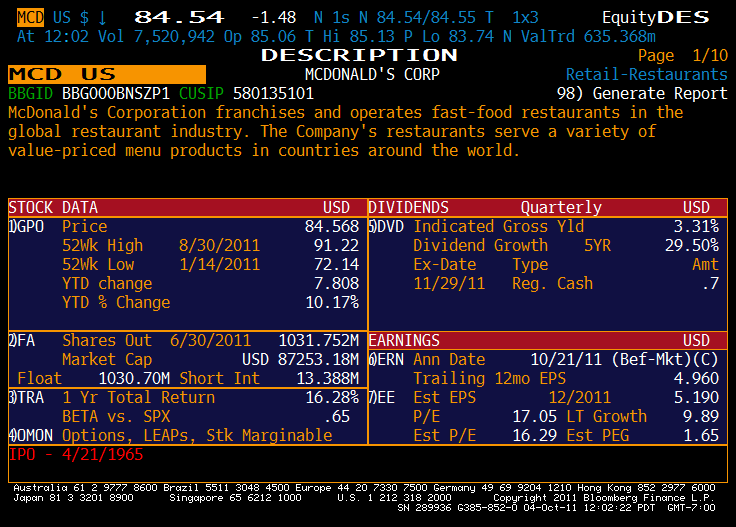
Task: Click the 52Wk Low value 72.14
Action: click(x=337, y=265)
